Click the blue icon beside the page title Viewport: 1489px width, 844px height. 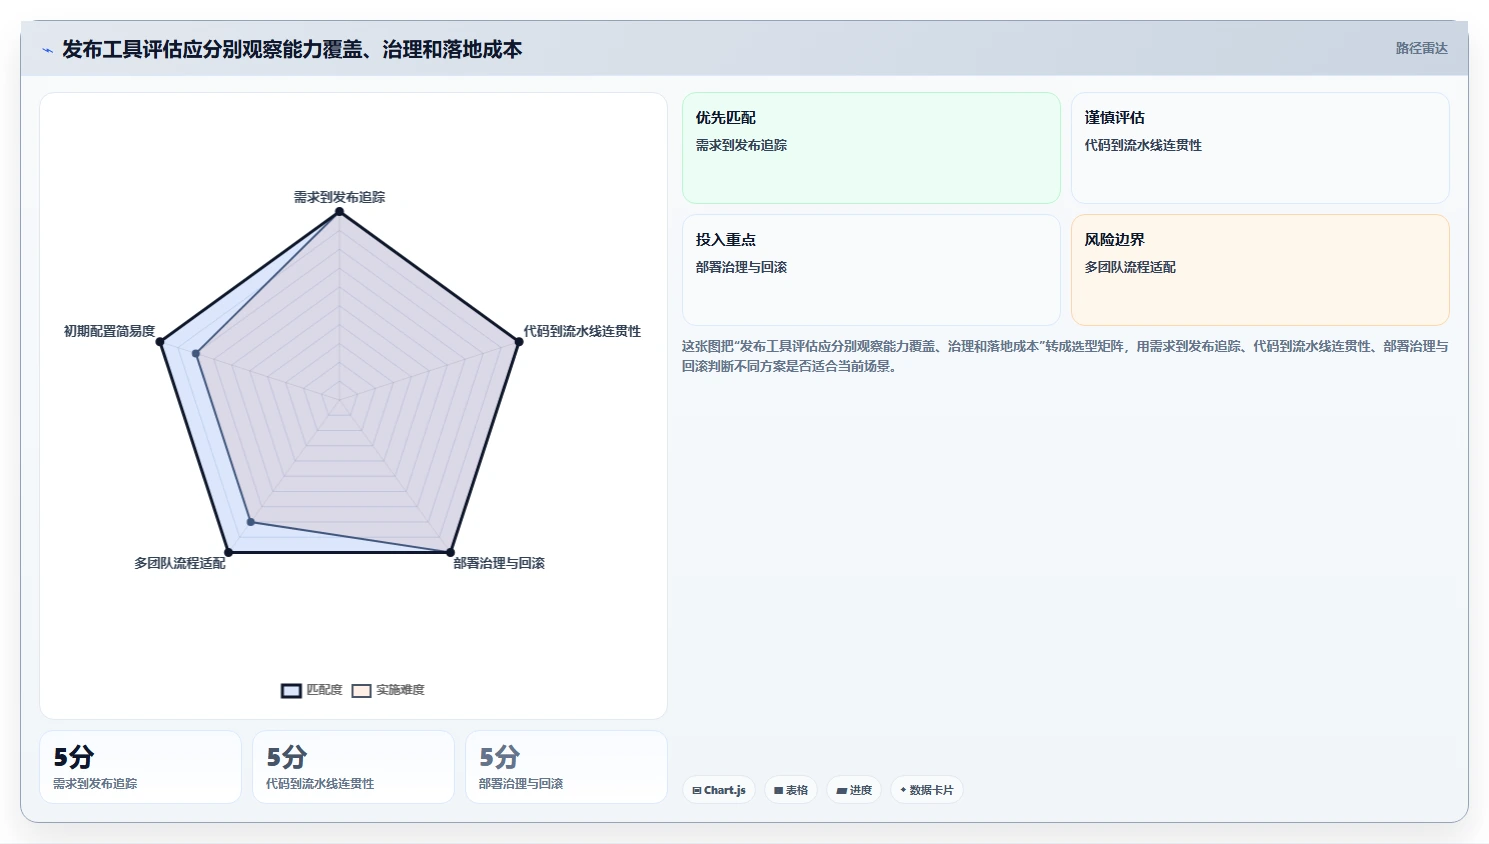pyautogui.click(x=47, y=50)
